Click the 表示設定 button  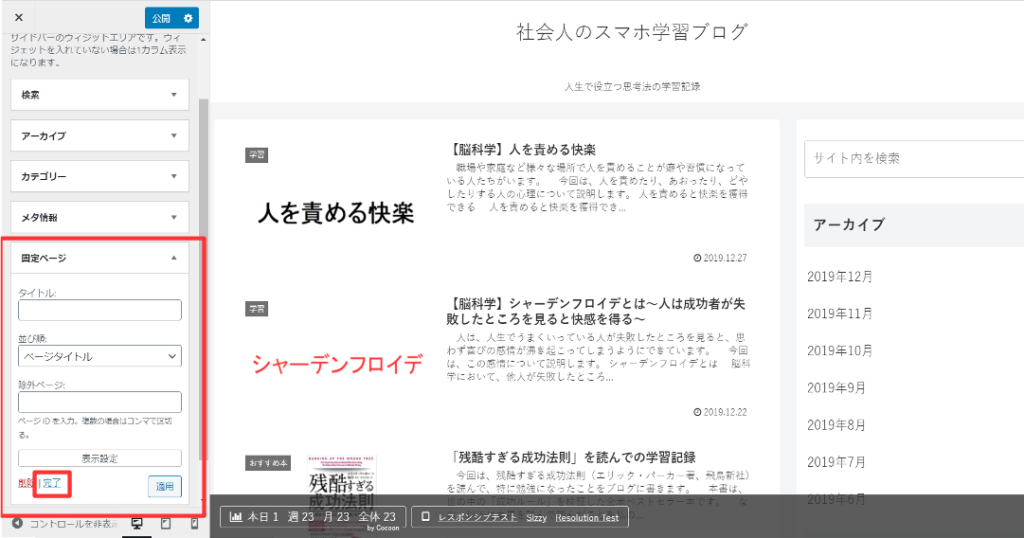[99, 459]
